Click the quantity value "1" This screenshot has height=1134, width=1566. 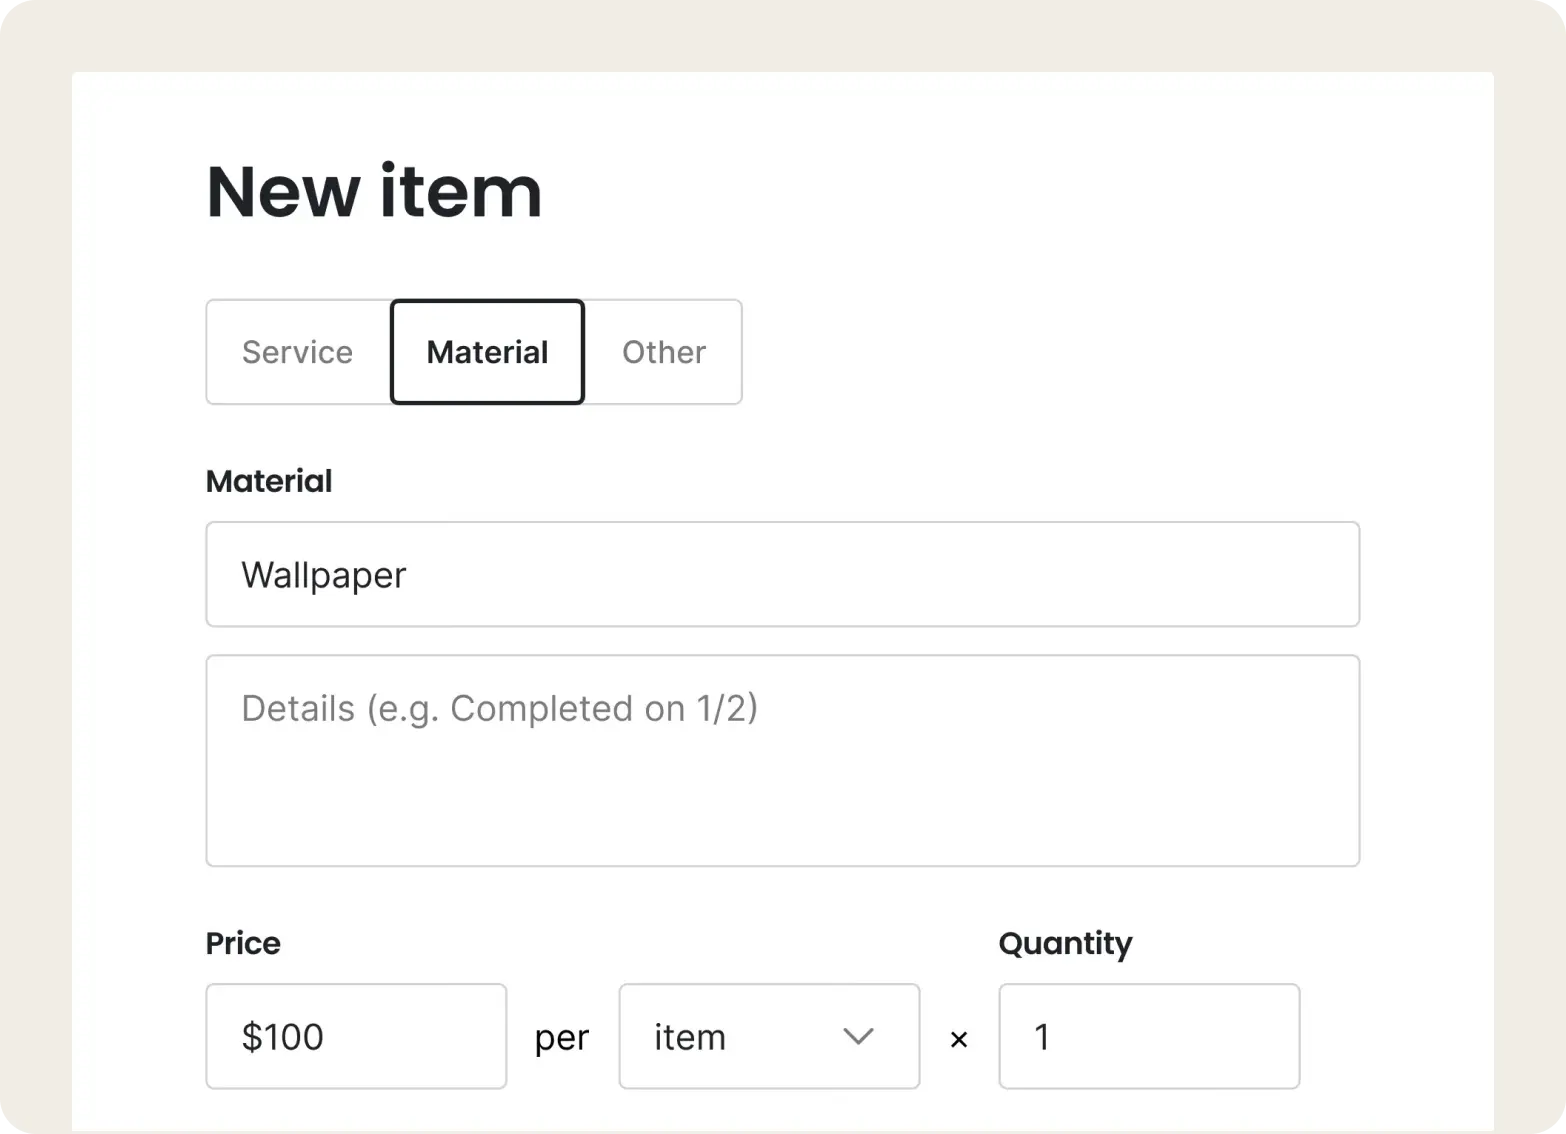1042,1037
